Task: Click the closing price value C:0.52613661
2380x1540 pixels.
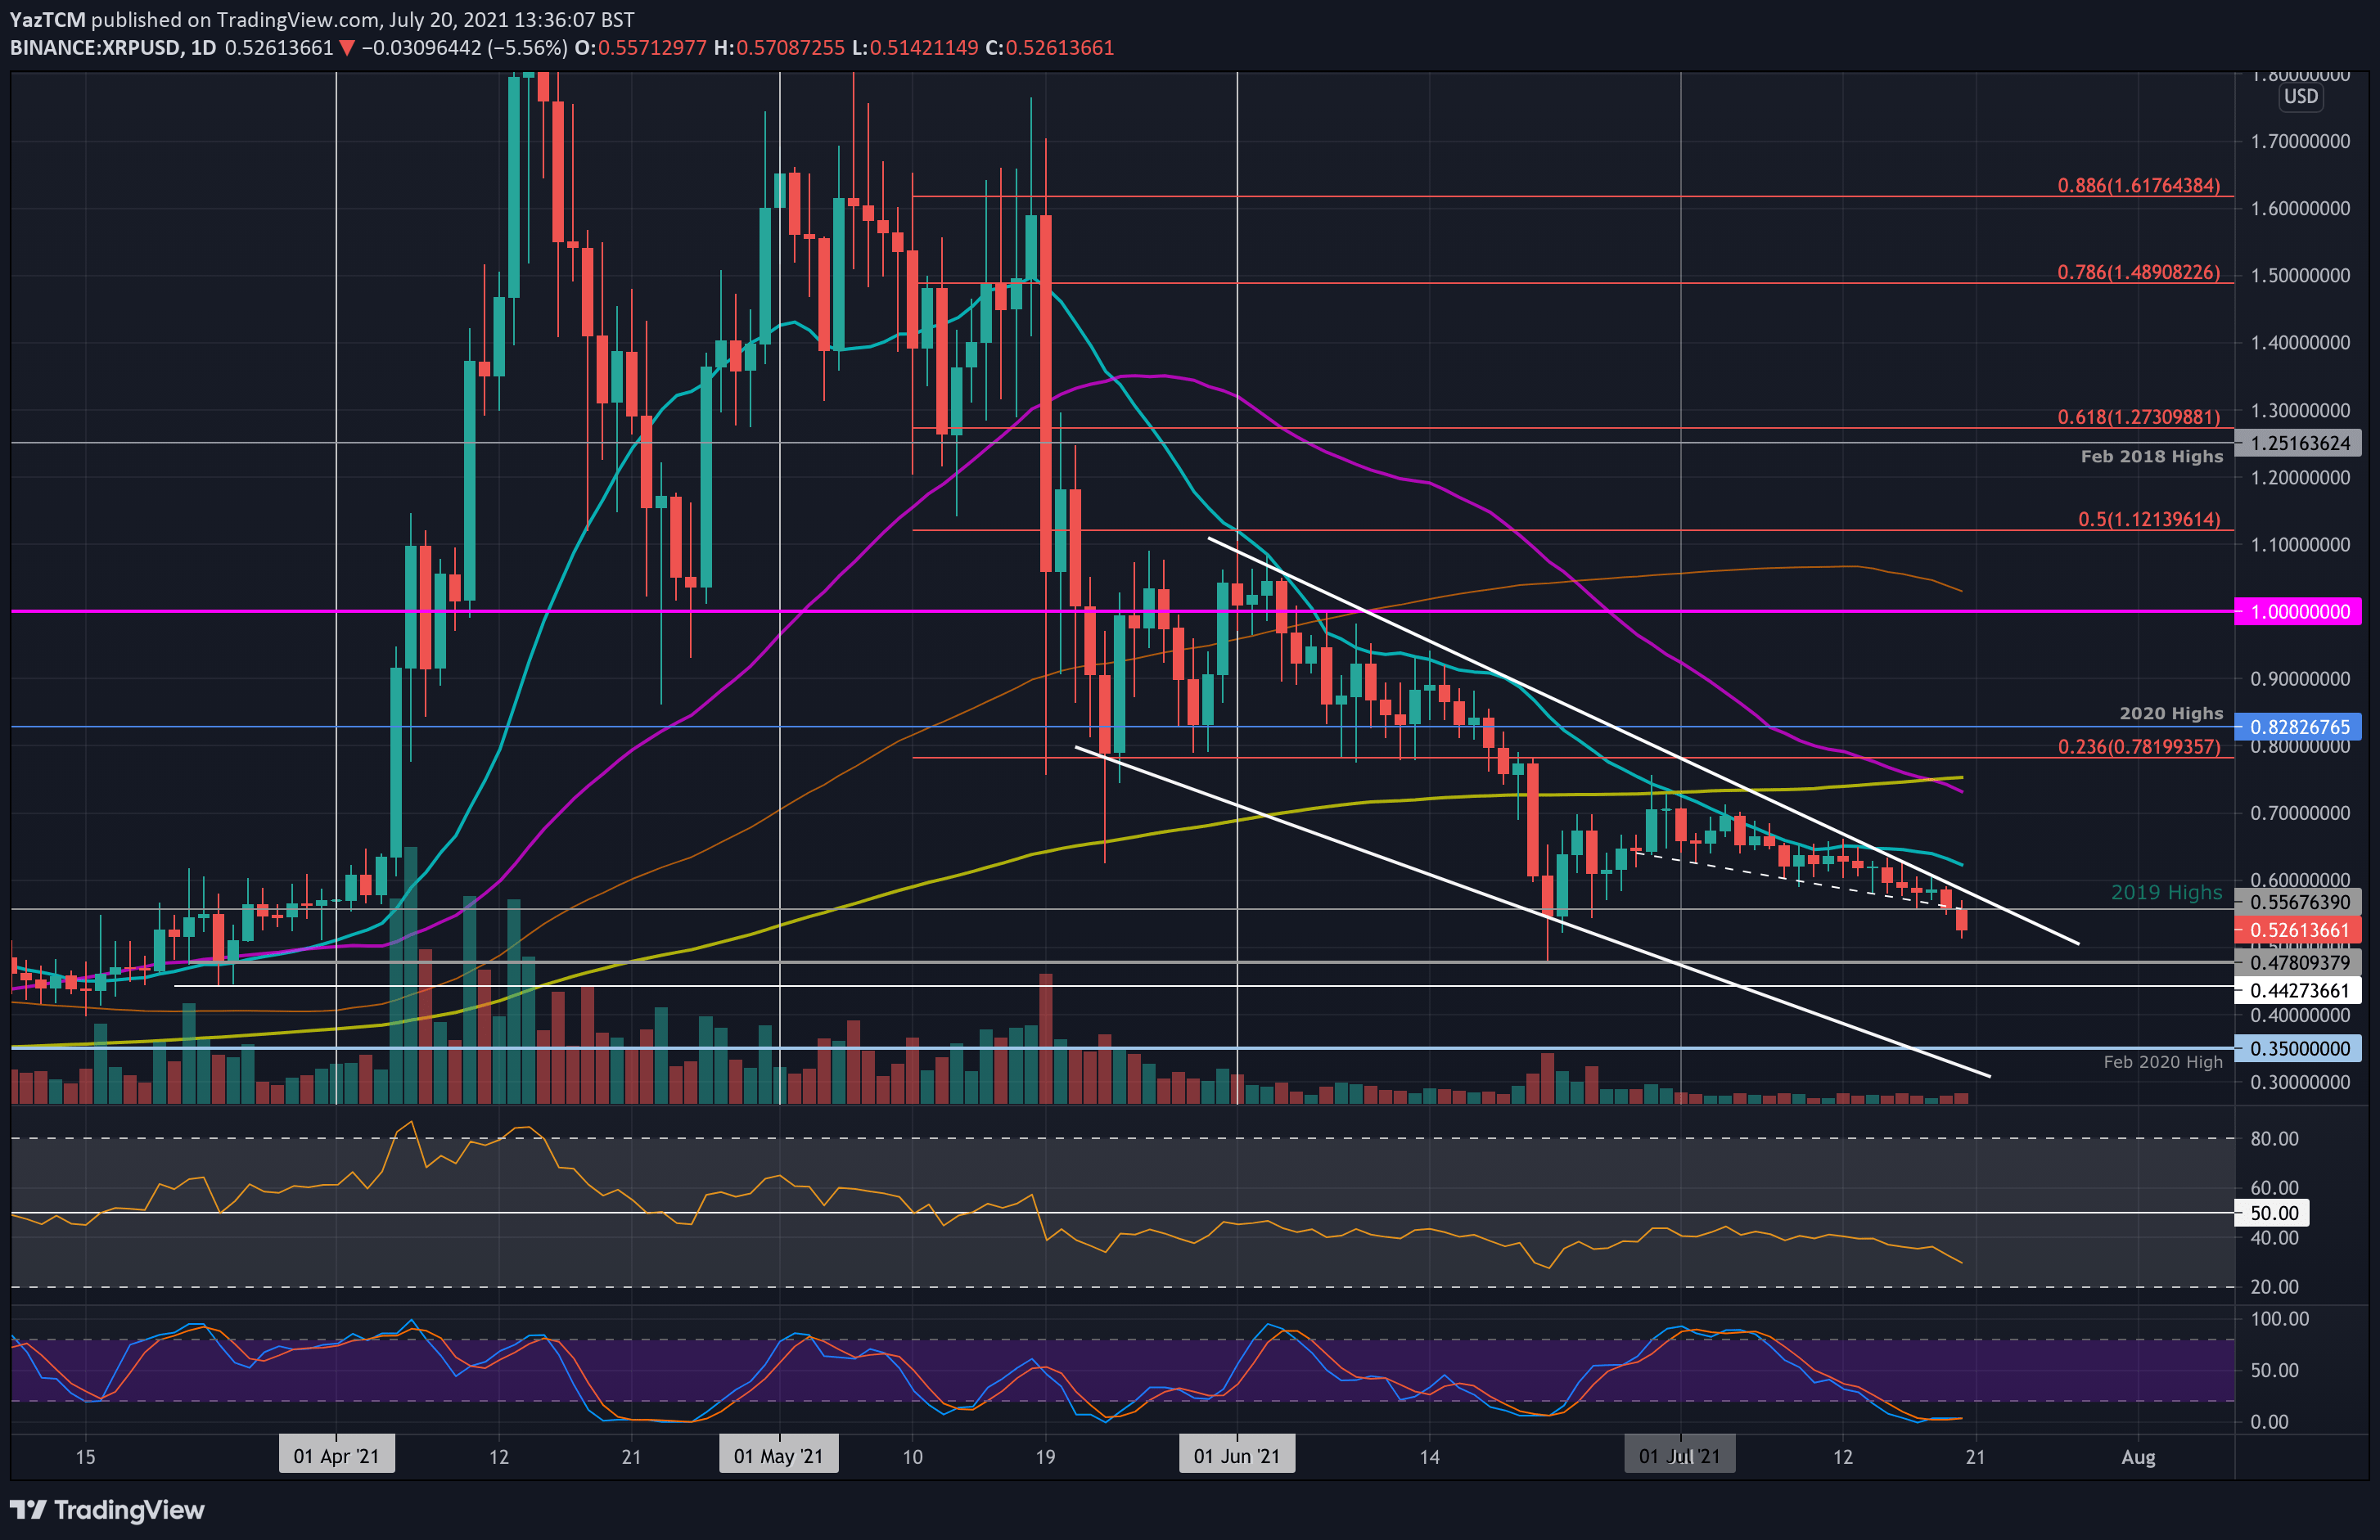Action: [1049, 47]
